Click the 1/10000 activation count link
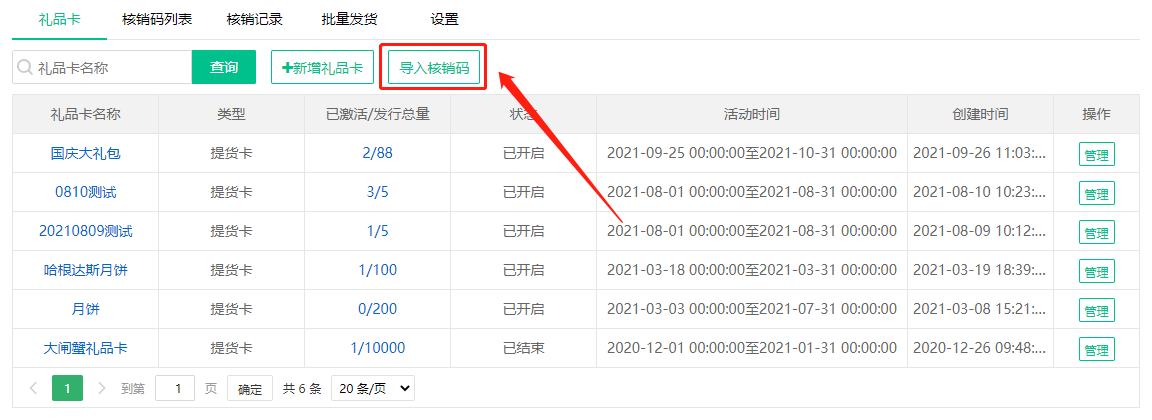The width and height of the screenshot is (1152, 420). [x=377, y=348]
